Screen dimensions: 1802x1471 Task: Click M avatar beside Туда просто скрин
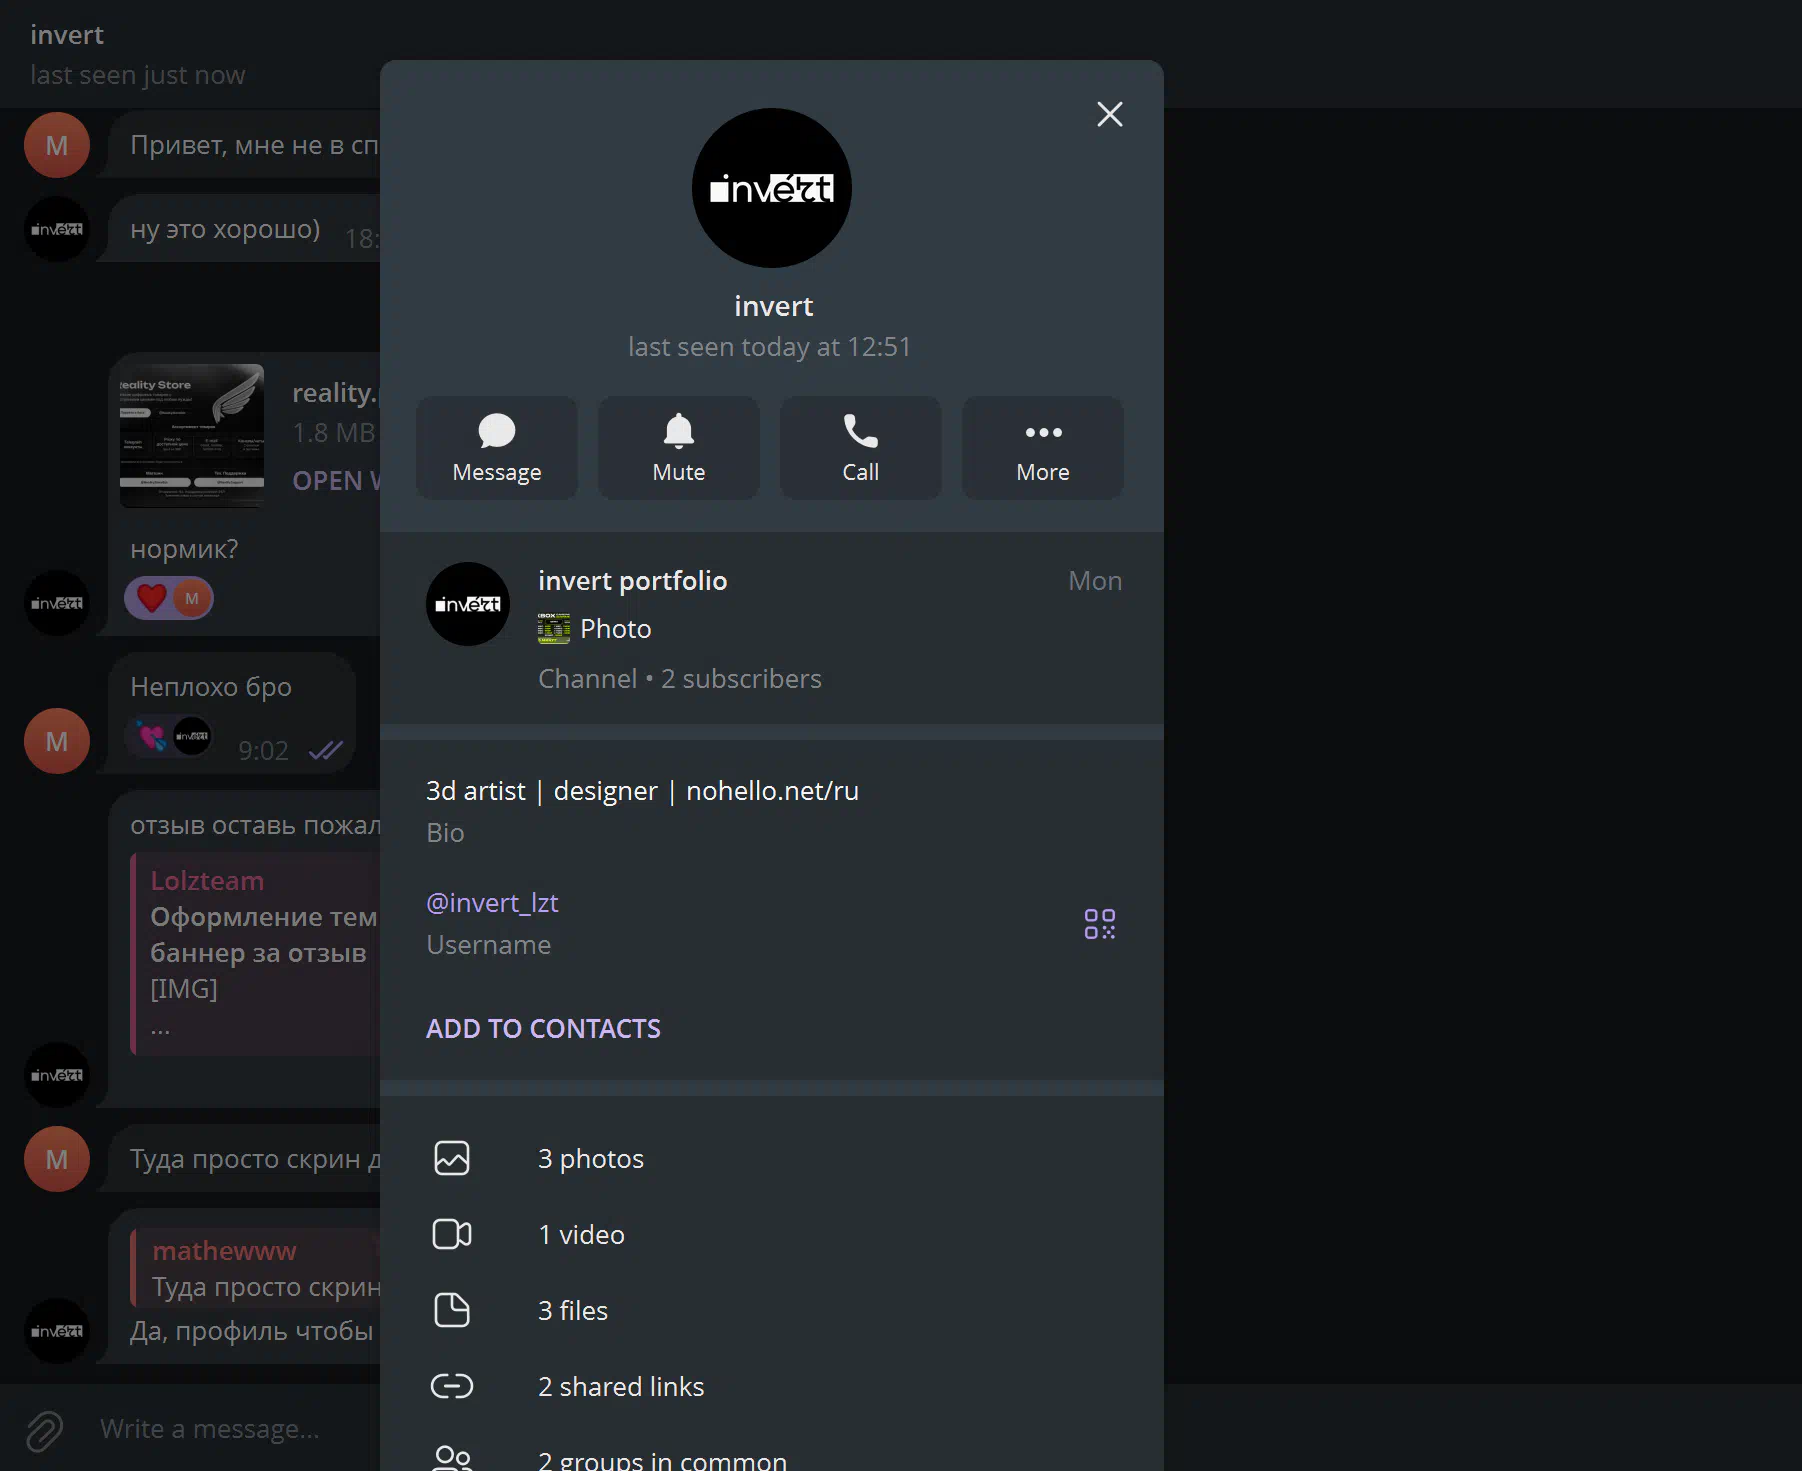pyautogui.click(x=57, y=1159)
